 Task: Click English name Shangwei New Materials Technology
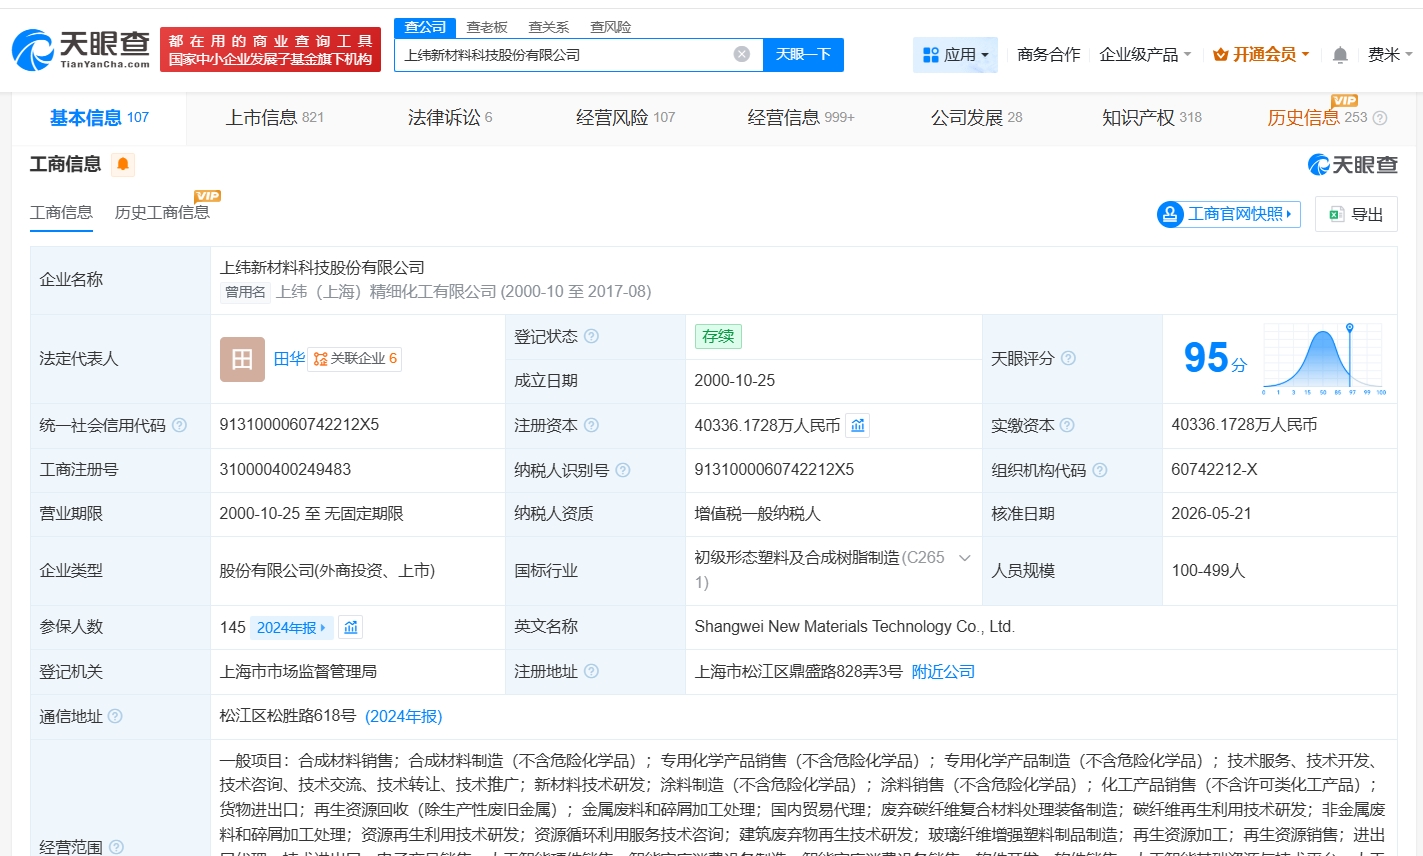(x=855, y=627)
